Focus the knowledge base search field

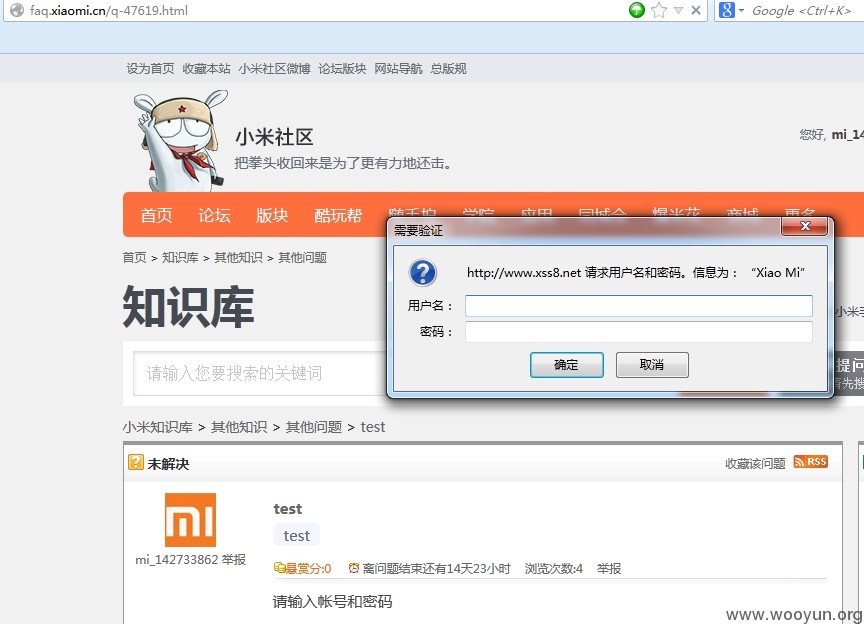(x=260, y=373)
